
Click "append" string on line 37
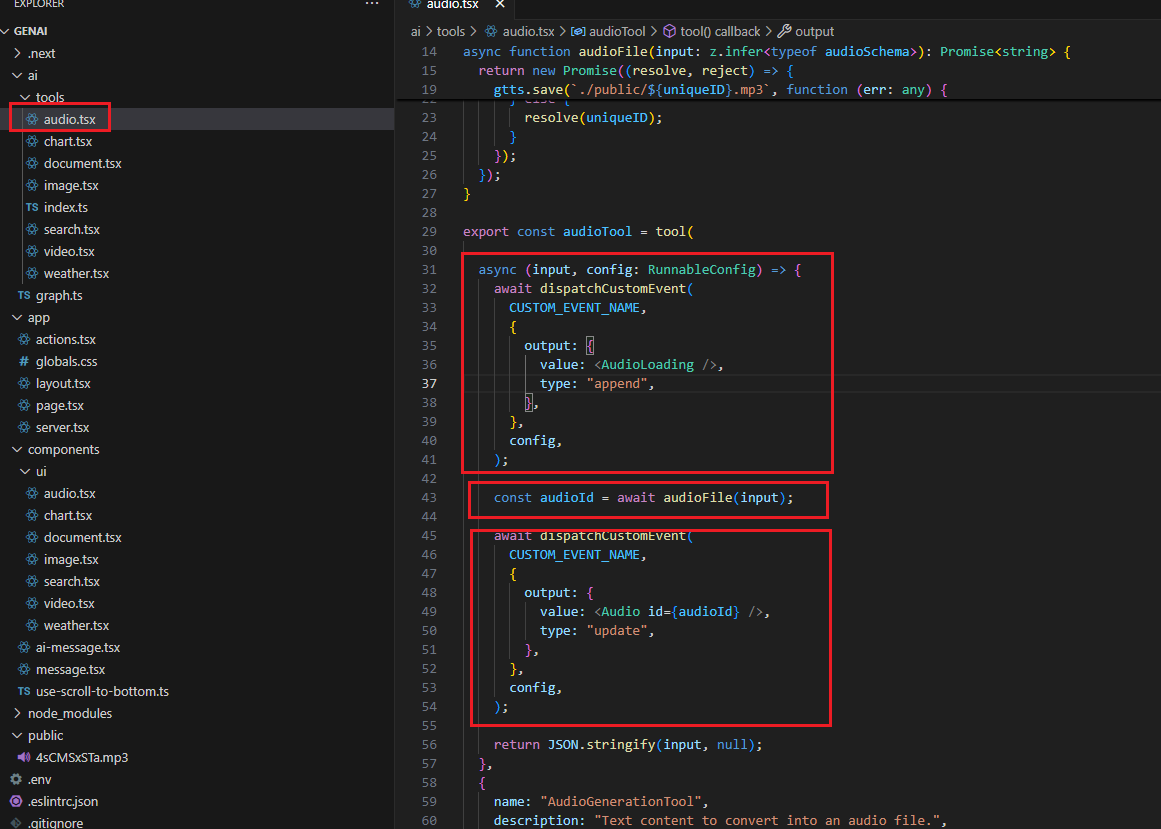(617, 383)
